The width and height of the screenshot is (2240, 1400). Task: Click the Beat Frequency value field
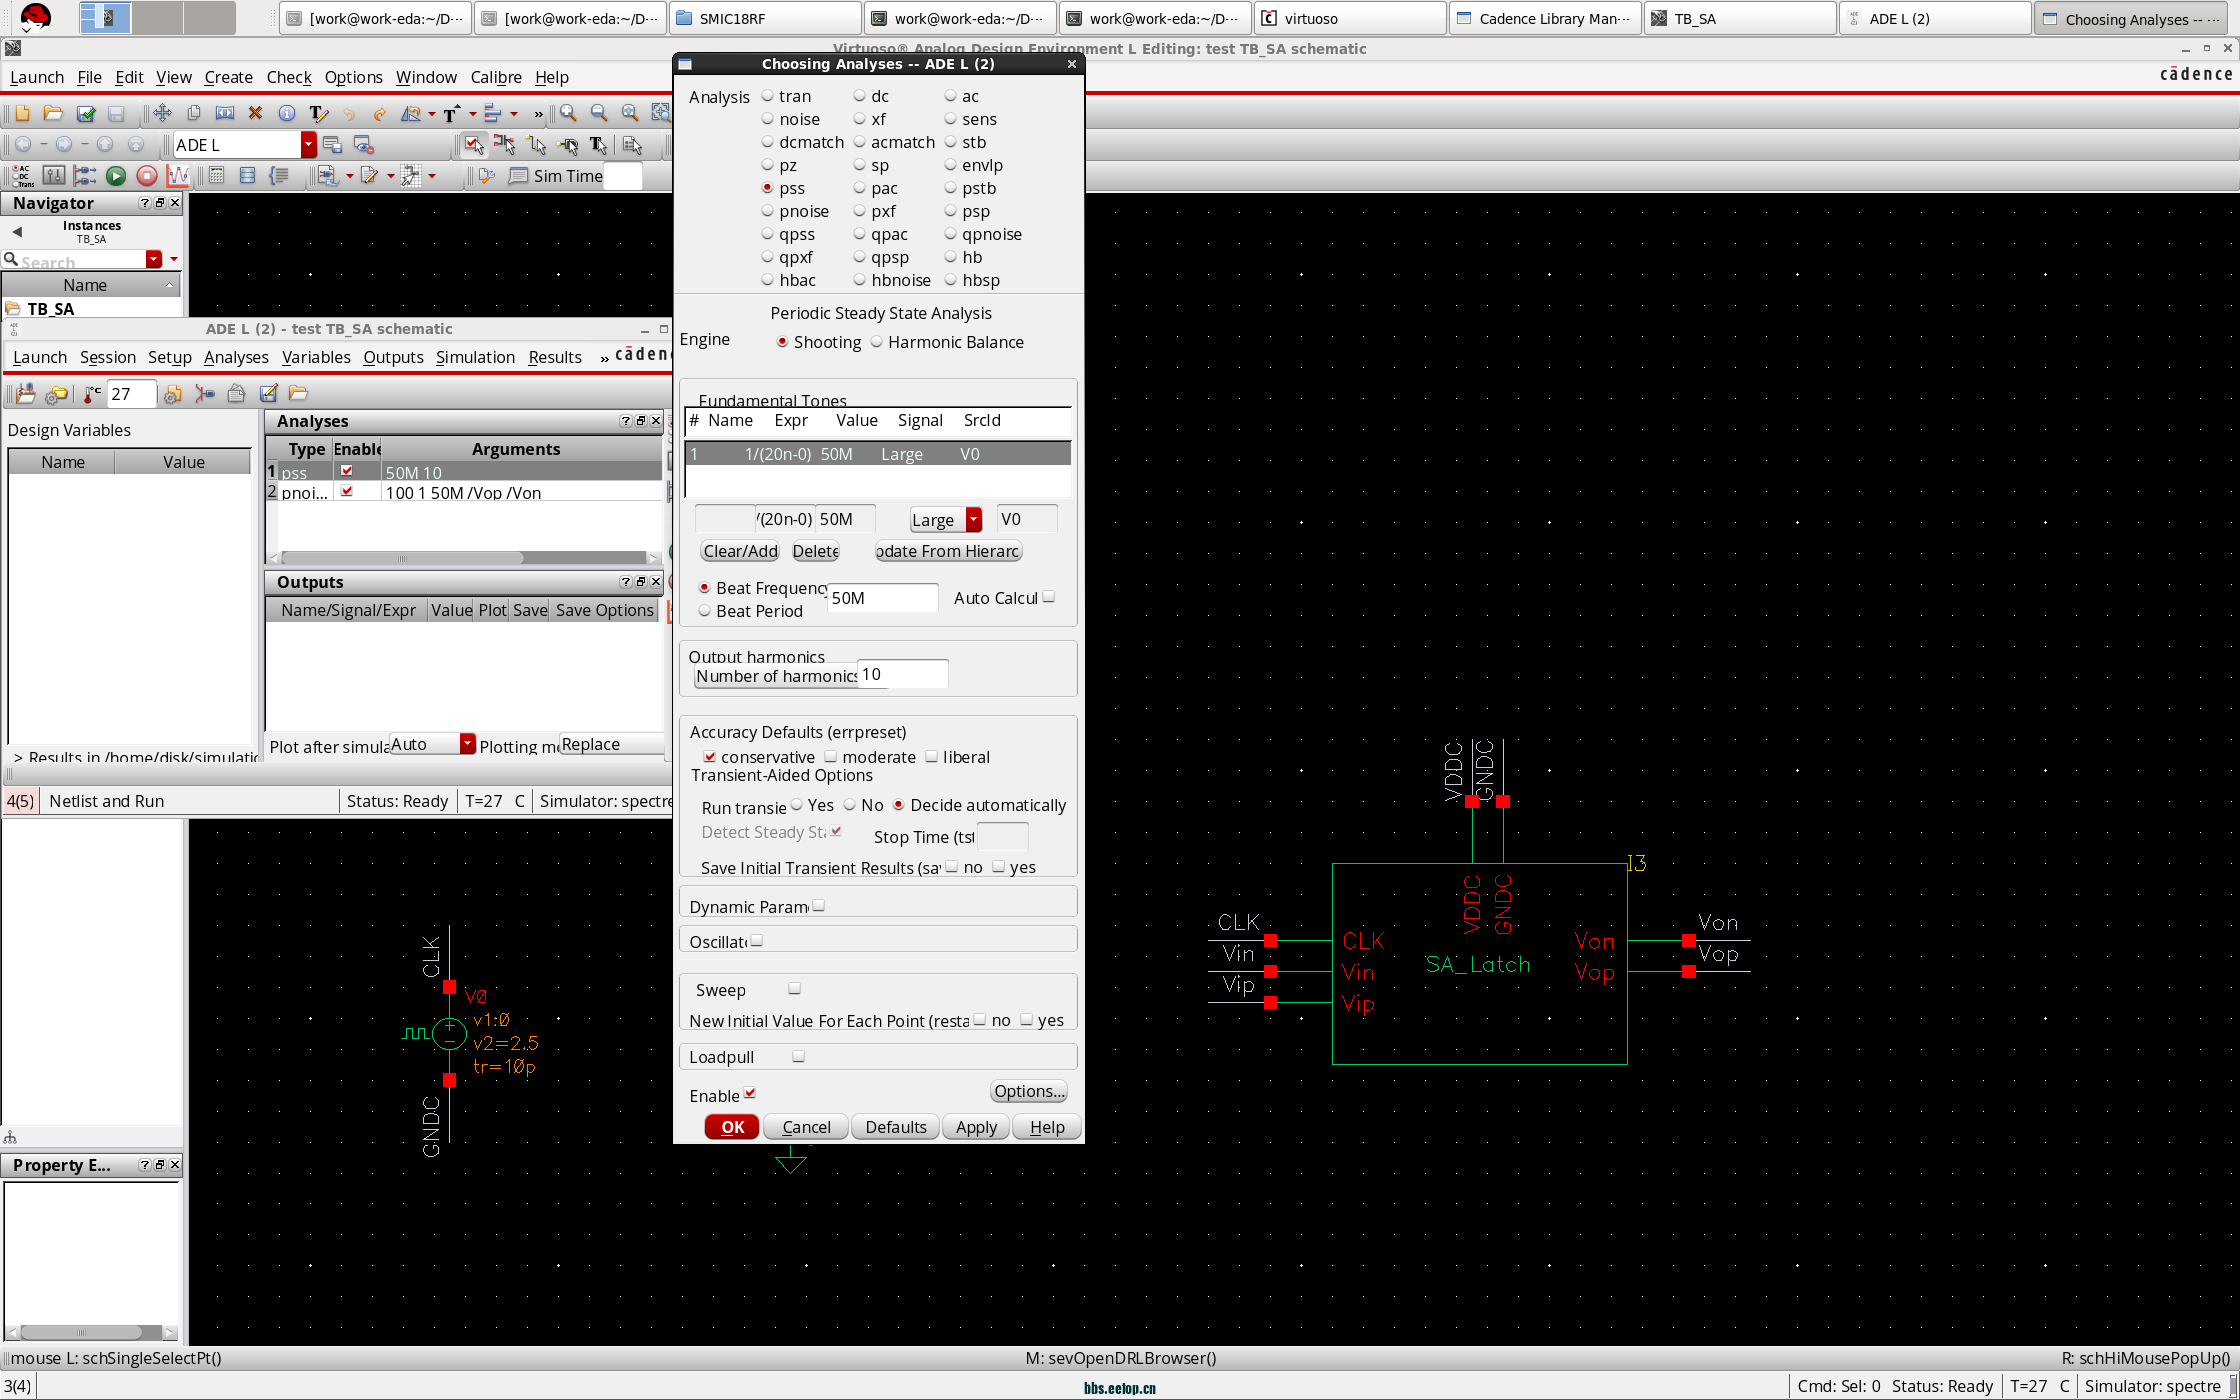tap(882, 598)
